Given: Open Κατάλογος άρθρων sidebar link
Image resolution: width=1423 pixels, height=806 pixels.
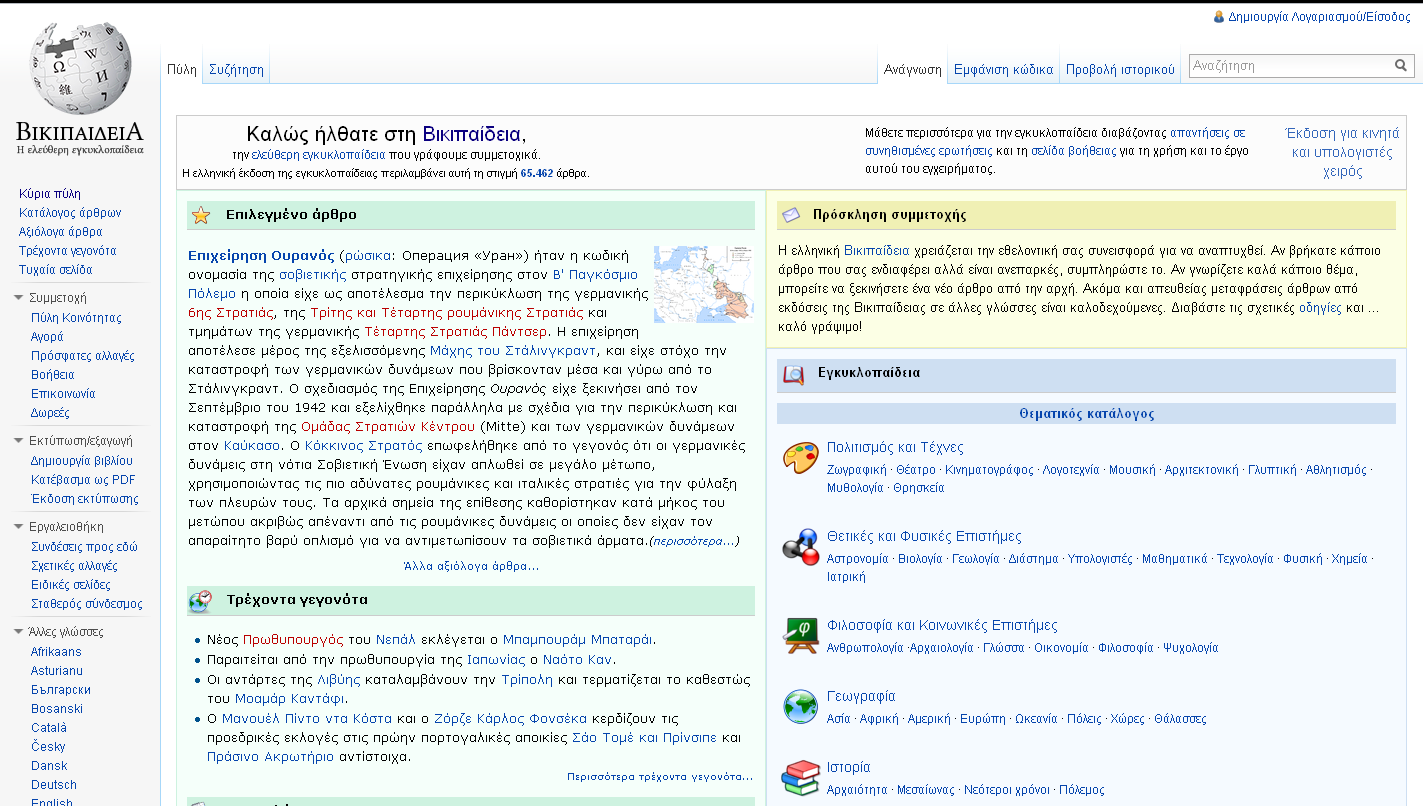Looking at the screenshot, I should tap(70, 213).
